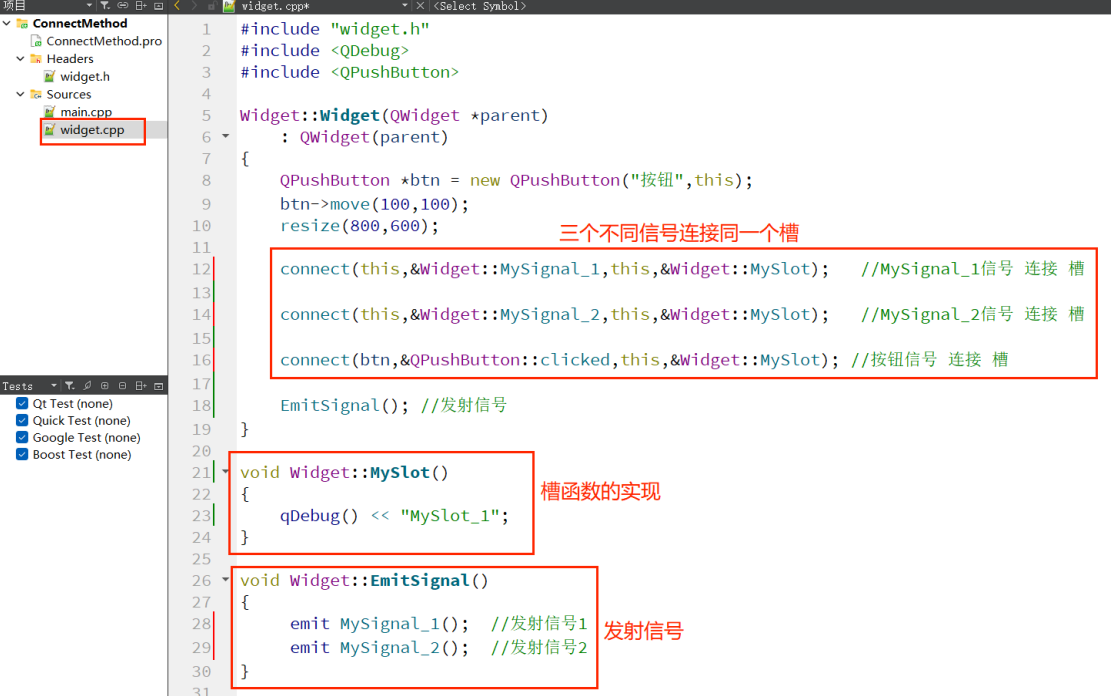Click the ConnectMethod project folder icon
1111x696 pixels.
tap(23, 23)
